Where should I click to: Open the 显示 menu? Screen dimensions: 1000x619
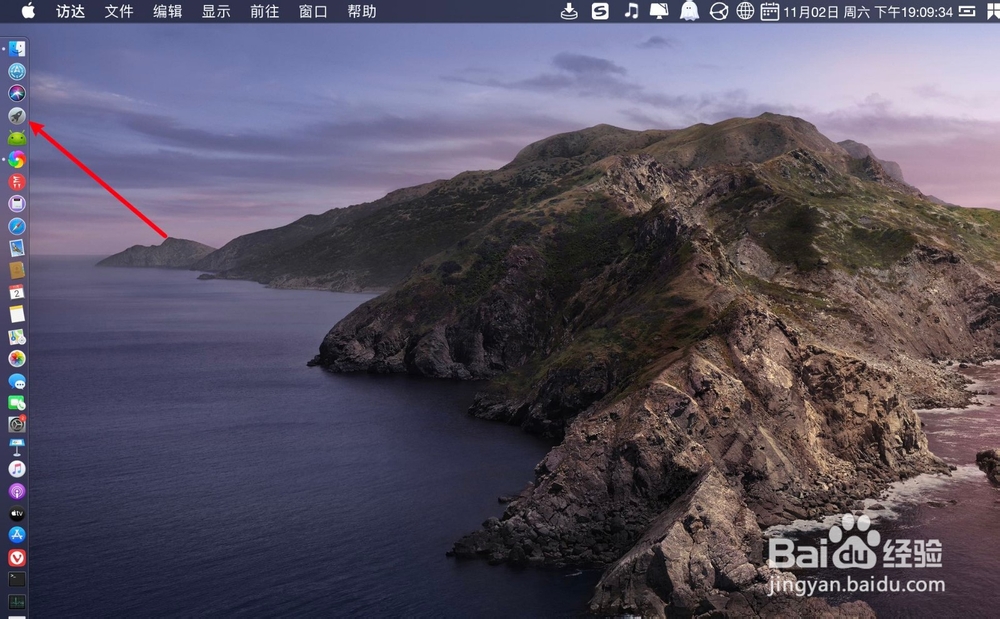pos(216,11)
